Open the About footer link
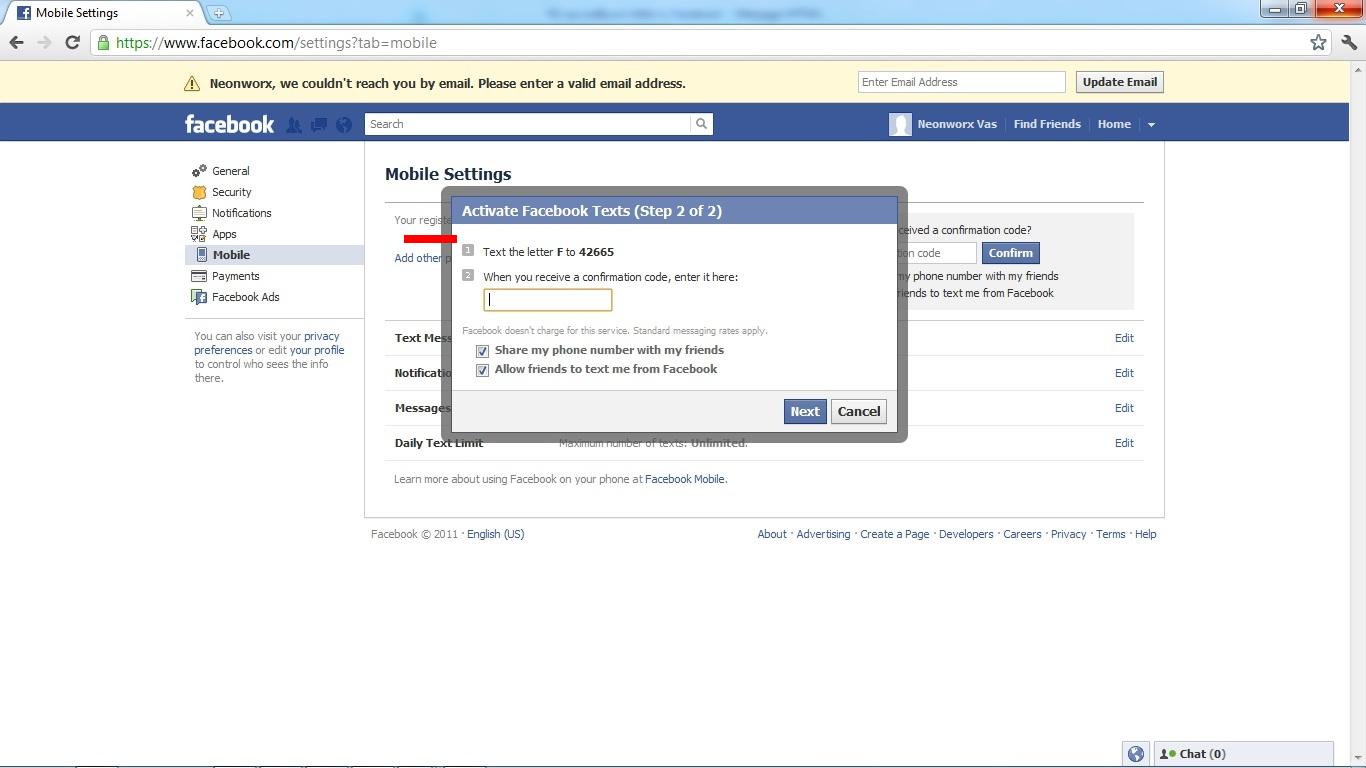Screen dimensions: 1366x768 pos(772,534)
